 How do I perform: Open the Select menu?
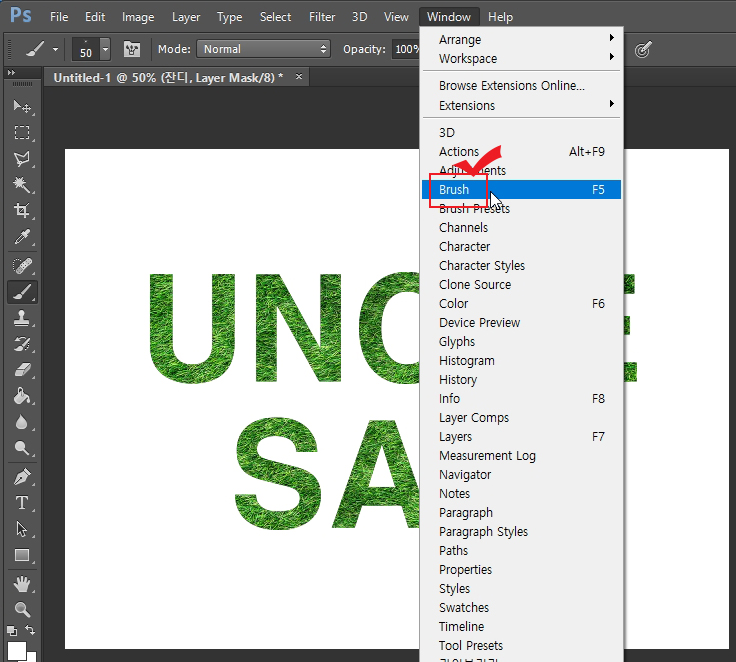(x=276, y=17)
